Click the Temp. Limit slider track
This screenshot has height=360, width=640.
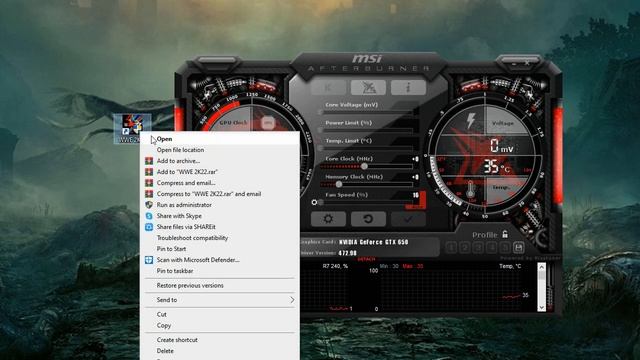[366, 148]
